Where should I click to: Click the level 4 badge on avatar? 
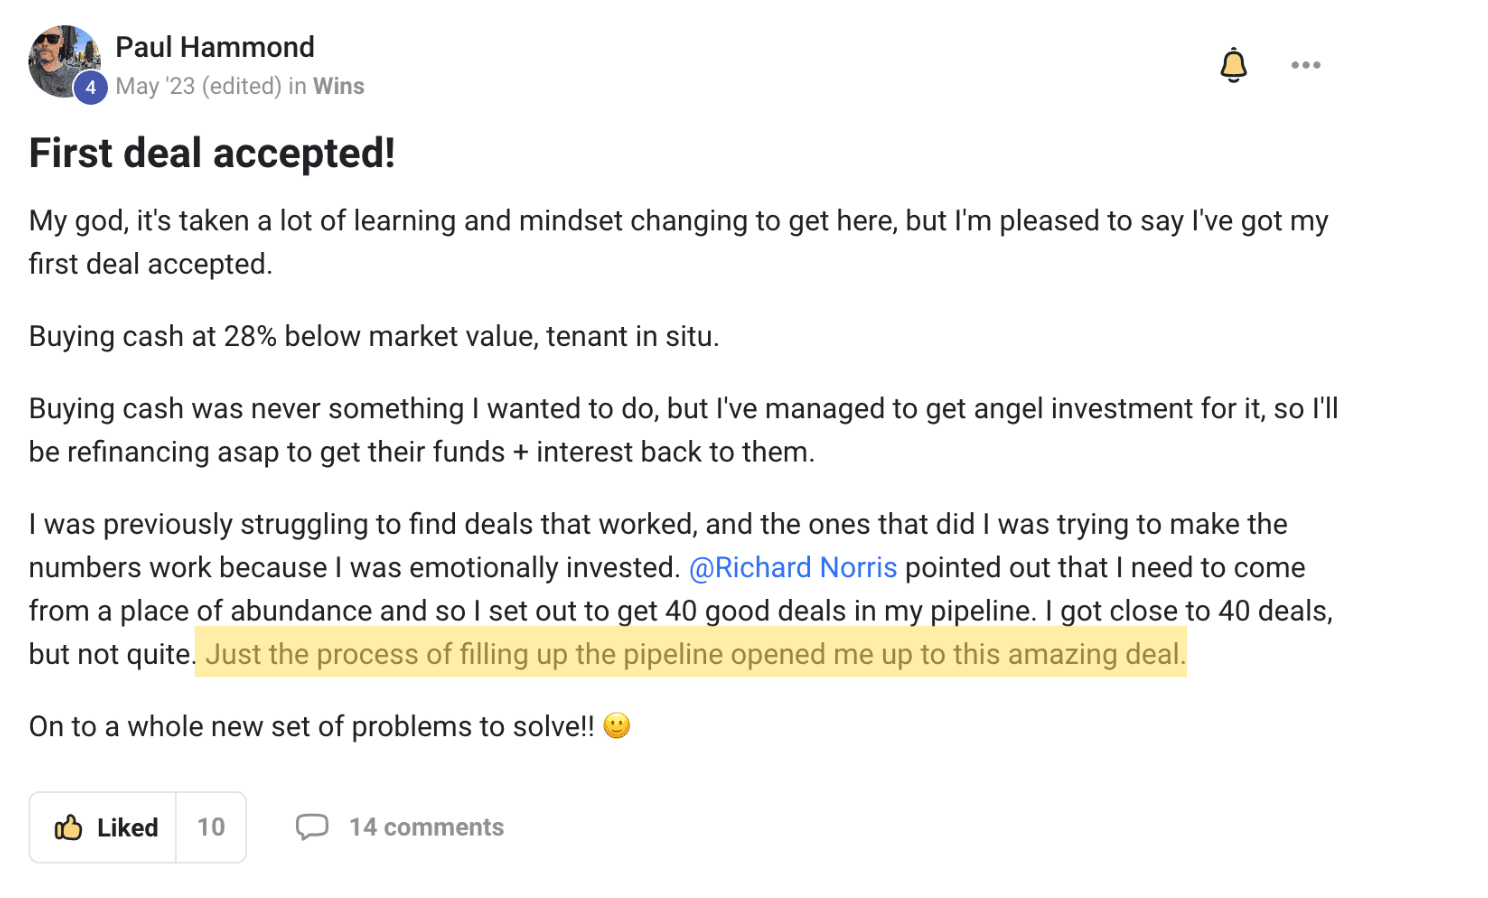point(90,87)
